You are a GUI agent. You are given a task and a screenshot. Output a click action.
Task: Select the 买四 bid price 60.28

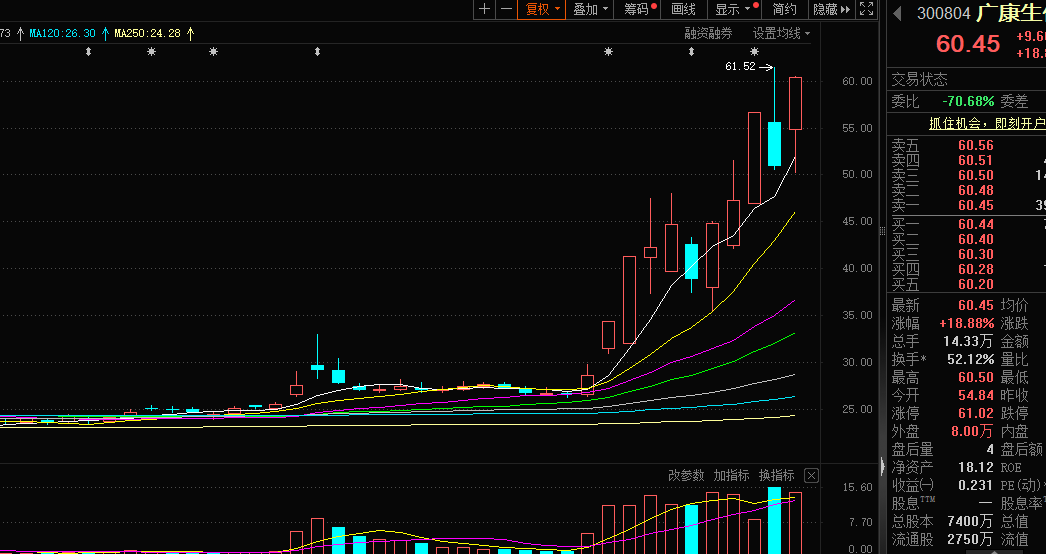[976, 269]
